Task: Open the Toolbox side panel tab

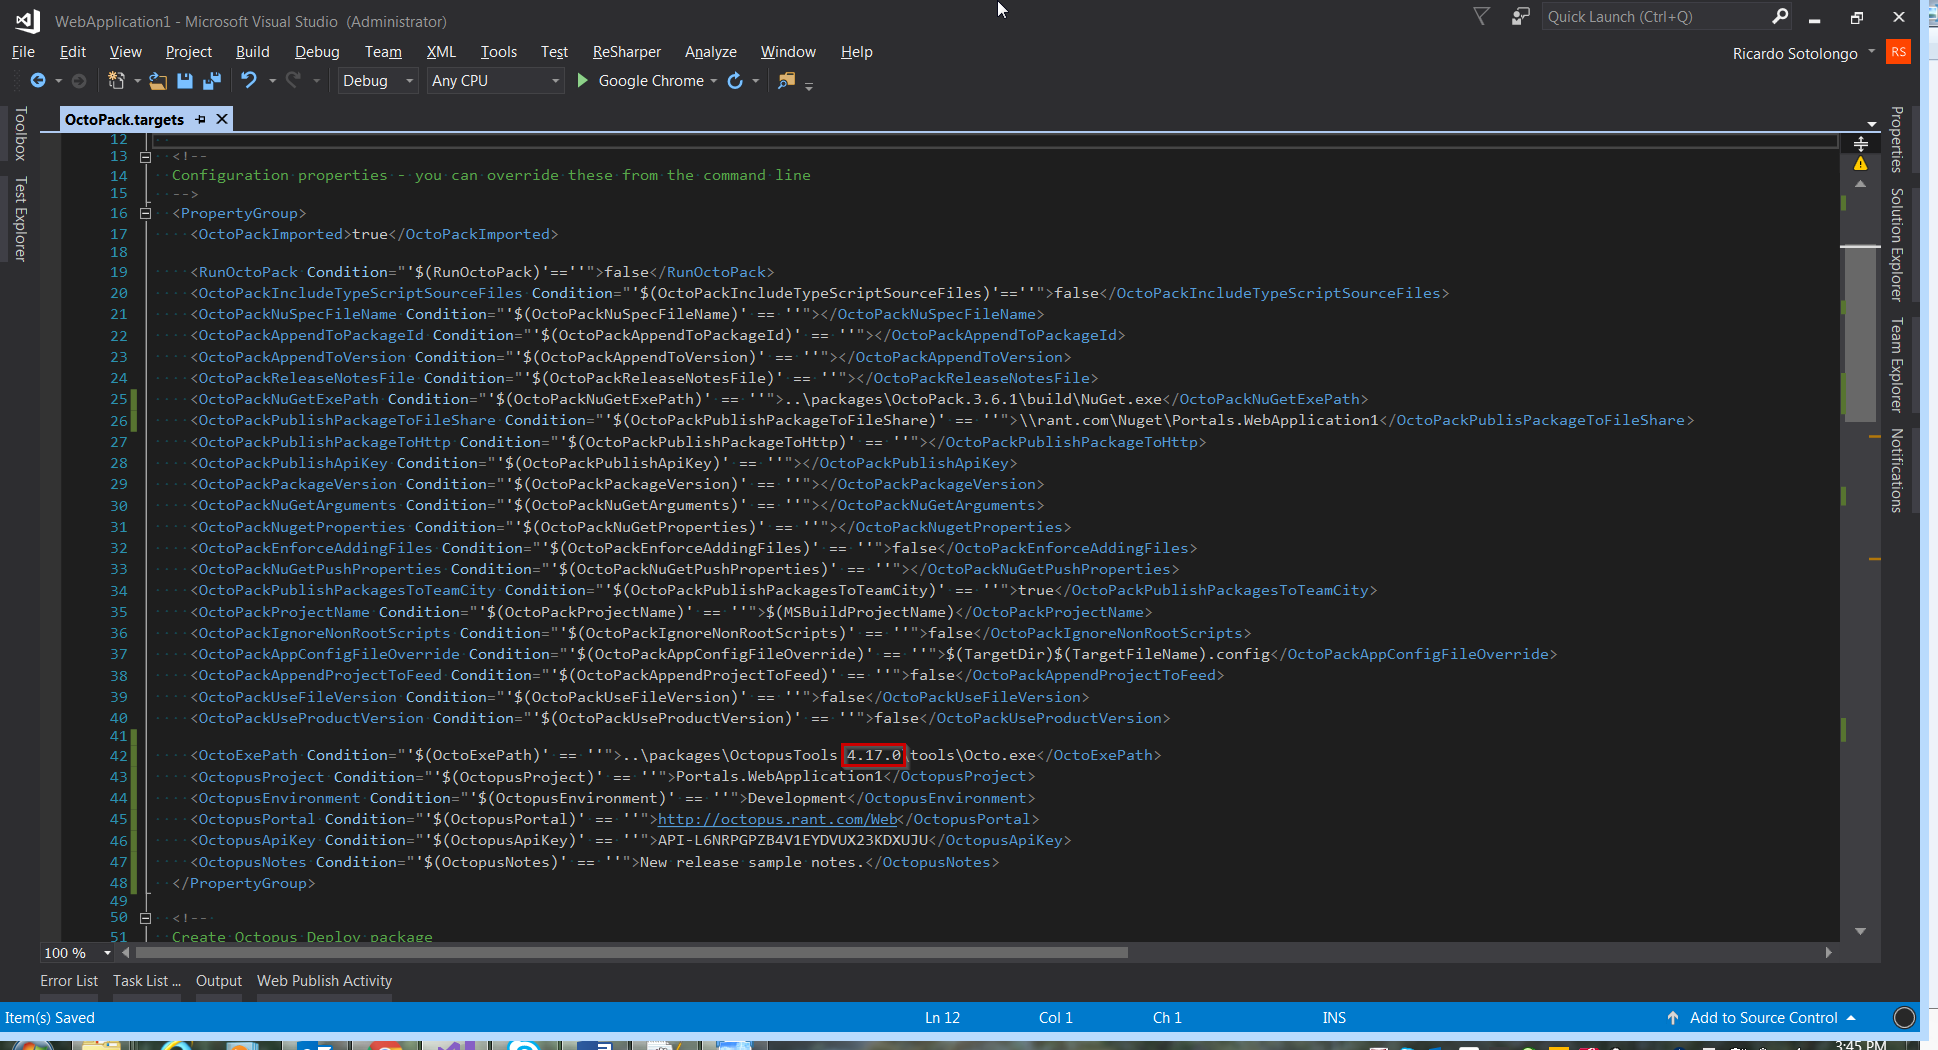Action: click(20, 134)
